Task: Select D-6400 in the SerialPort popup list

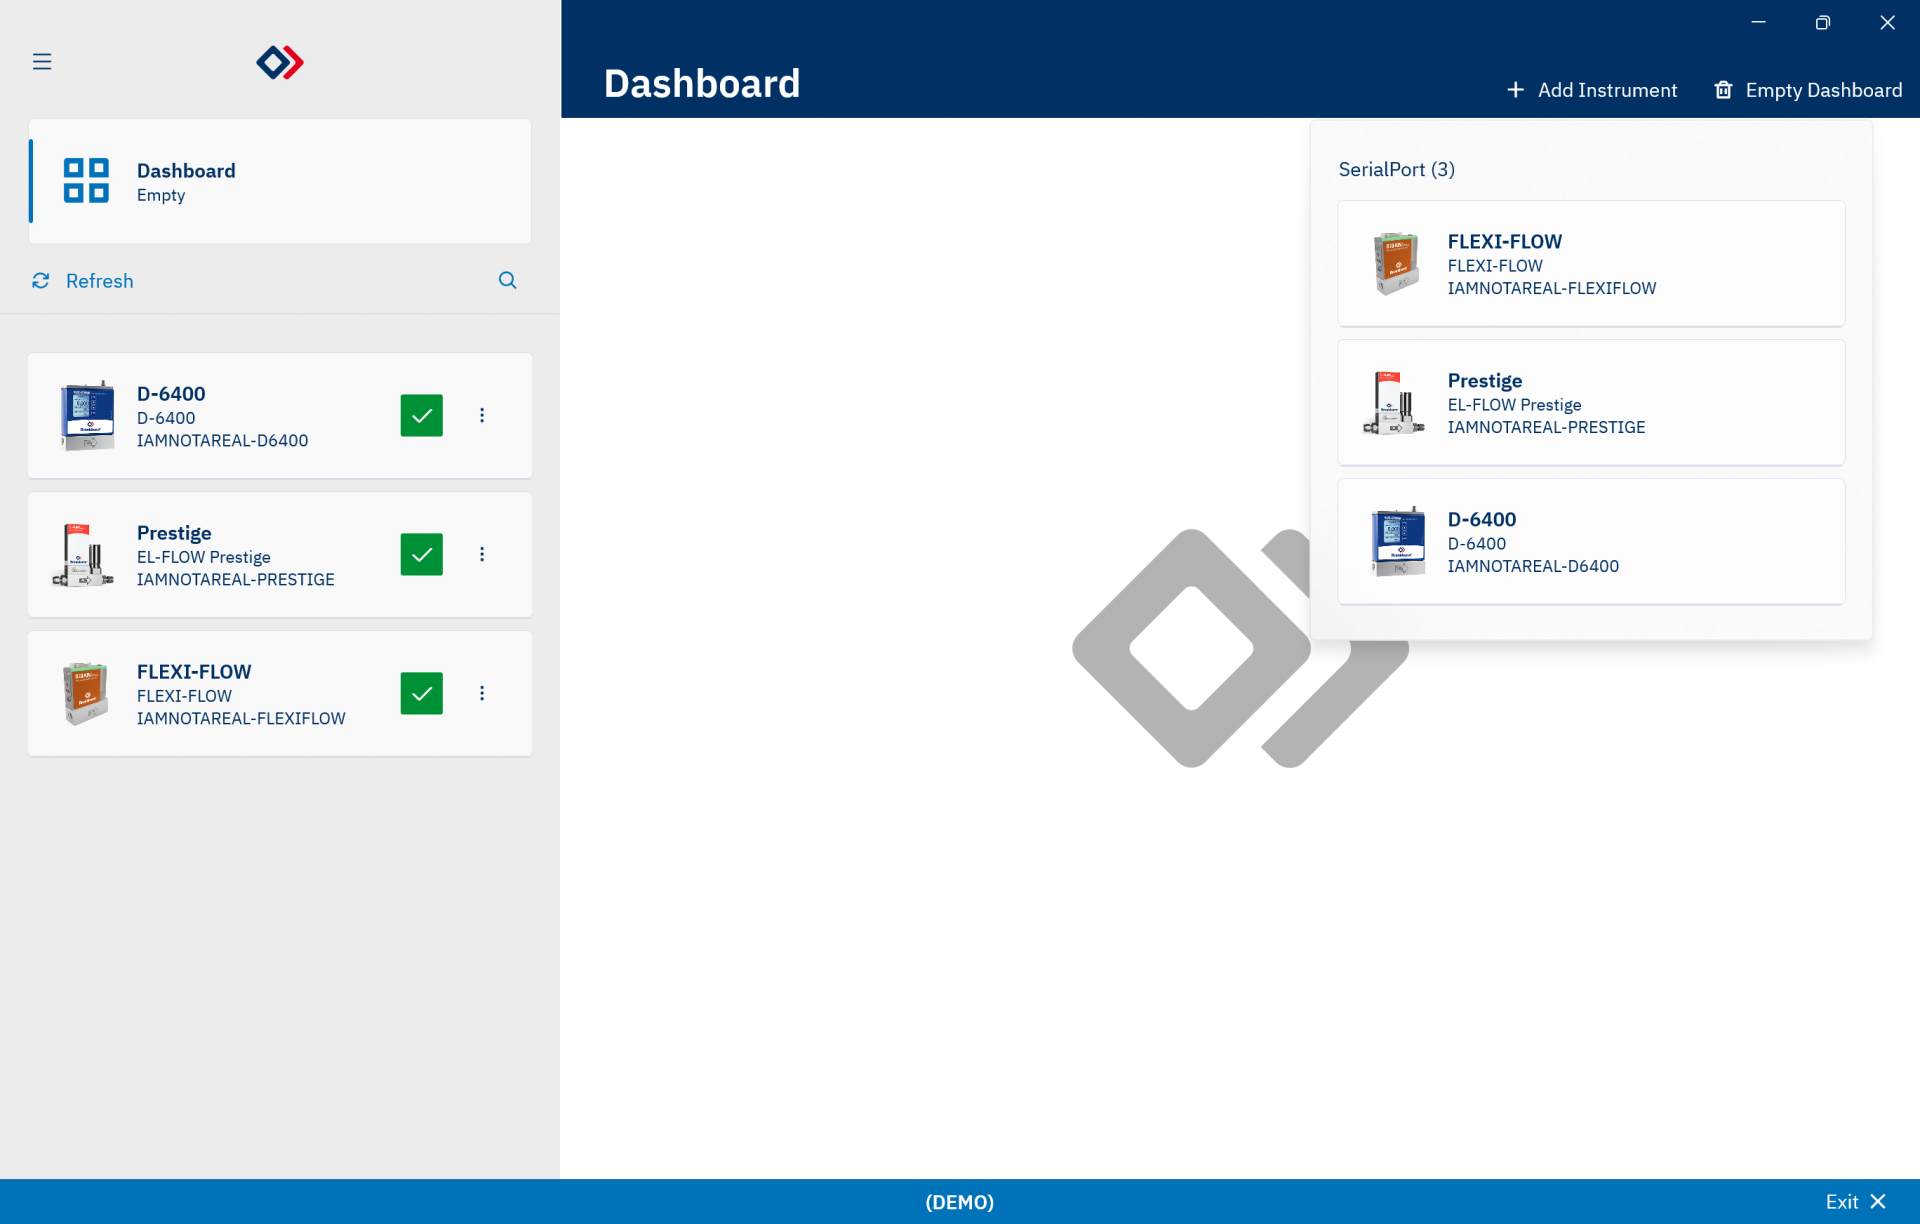Action: click(1590, 542)
